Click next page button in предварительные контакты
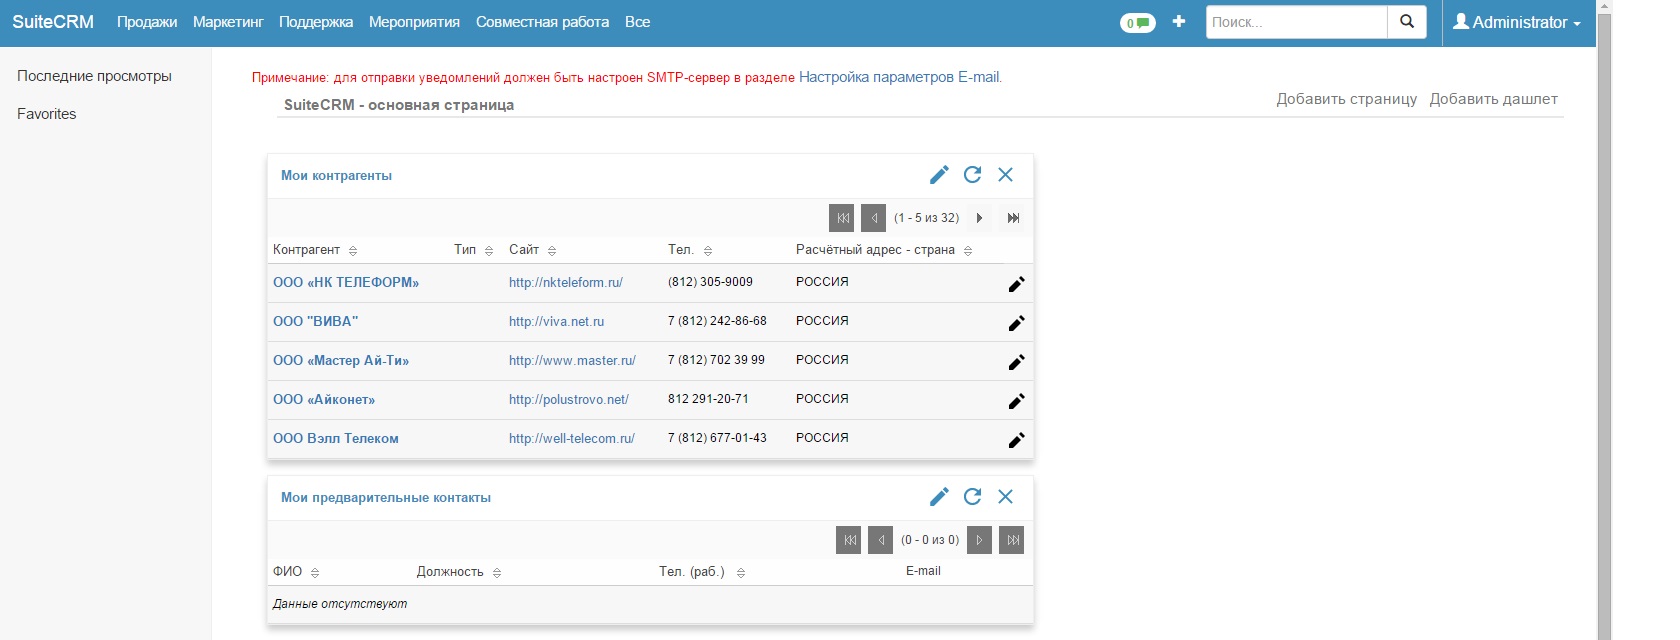This screenshot has height=640, width=1680. pos(979,540)
